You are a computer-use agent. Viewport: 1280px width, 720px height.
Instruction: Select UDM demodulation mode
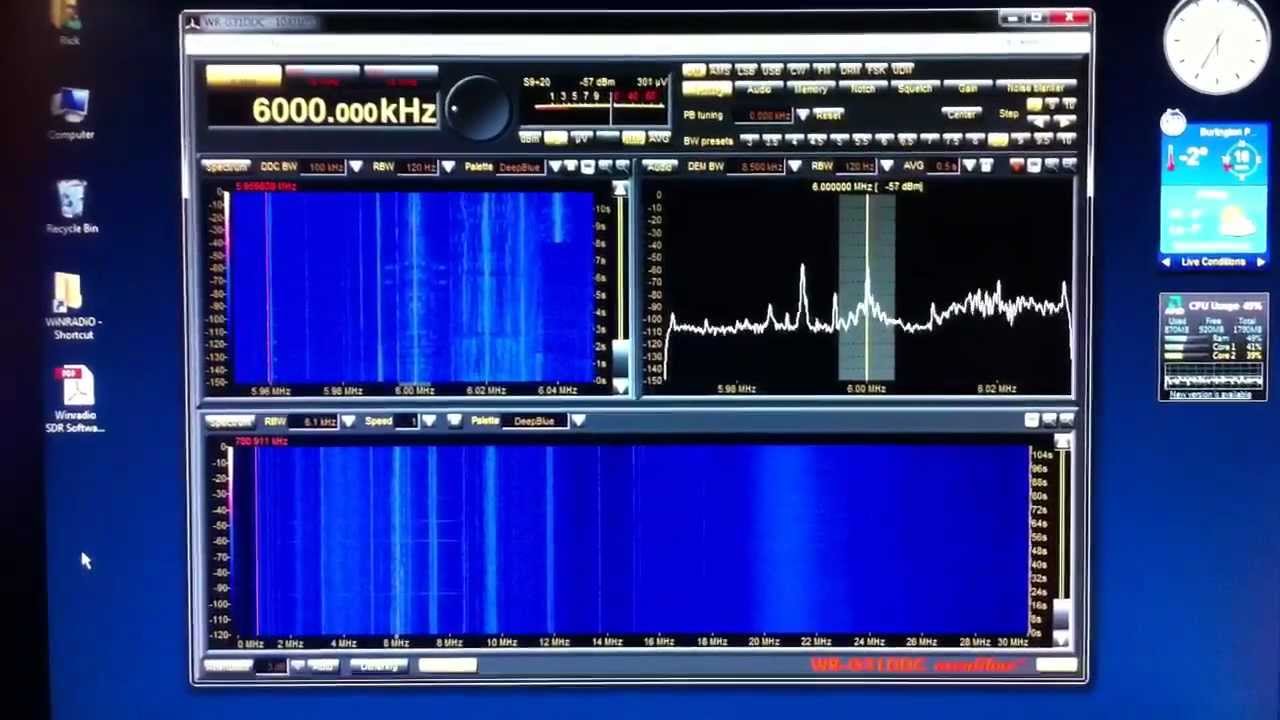[902, 70]
